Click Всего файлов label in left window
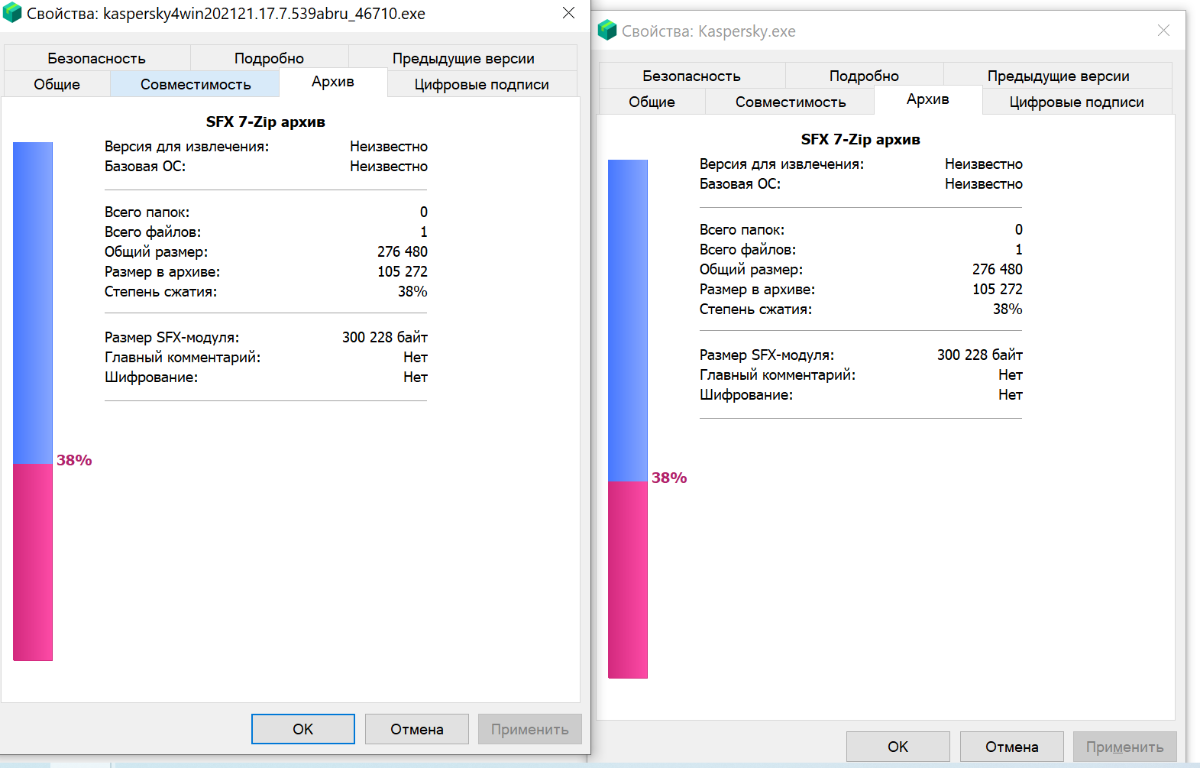The height and width of the screenshot is (768, 1200). pyautogui.click(x=152, y=231)
